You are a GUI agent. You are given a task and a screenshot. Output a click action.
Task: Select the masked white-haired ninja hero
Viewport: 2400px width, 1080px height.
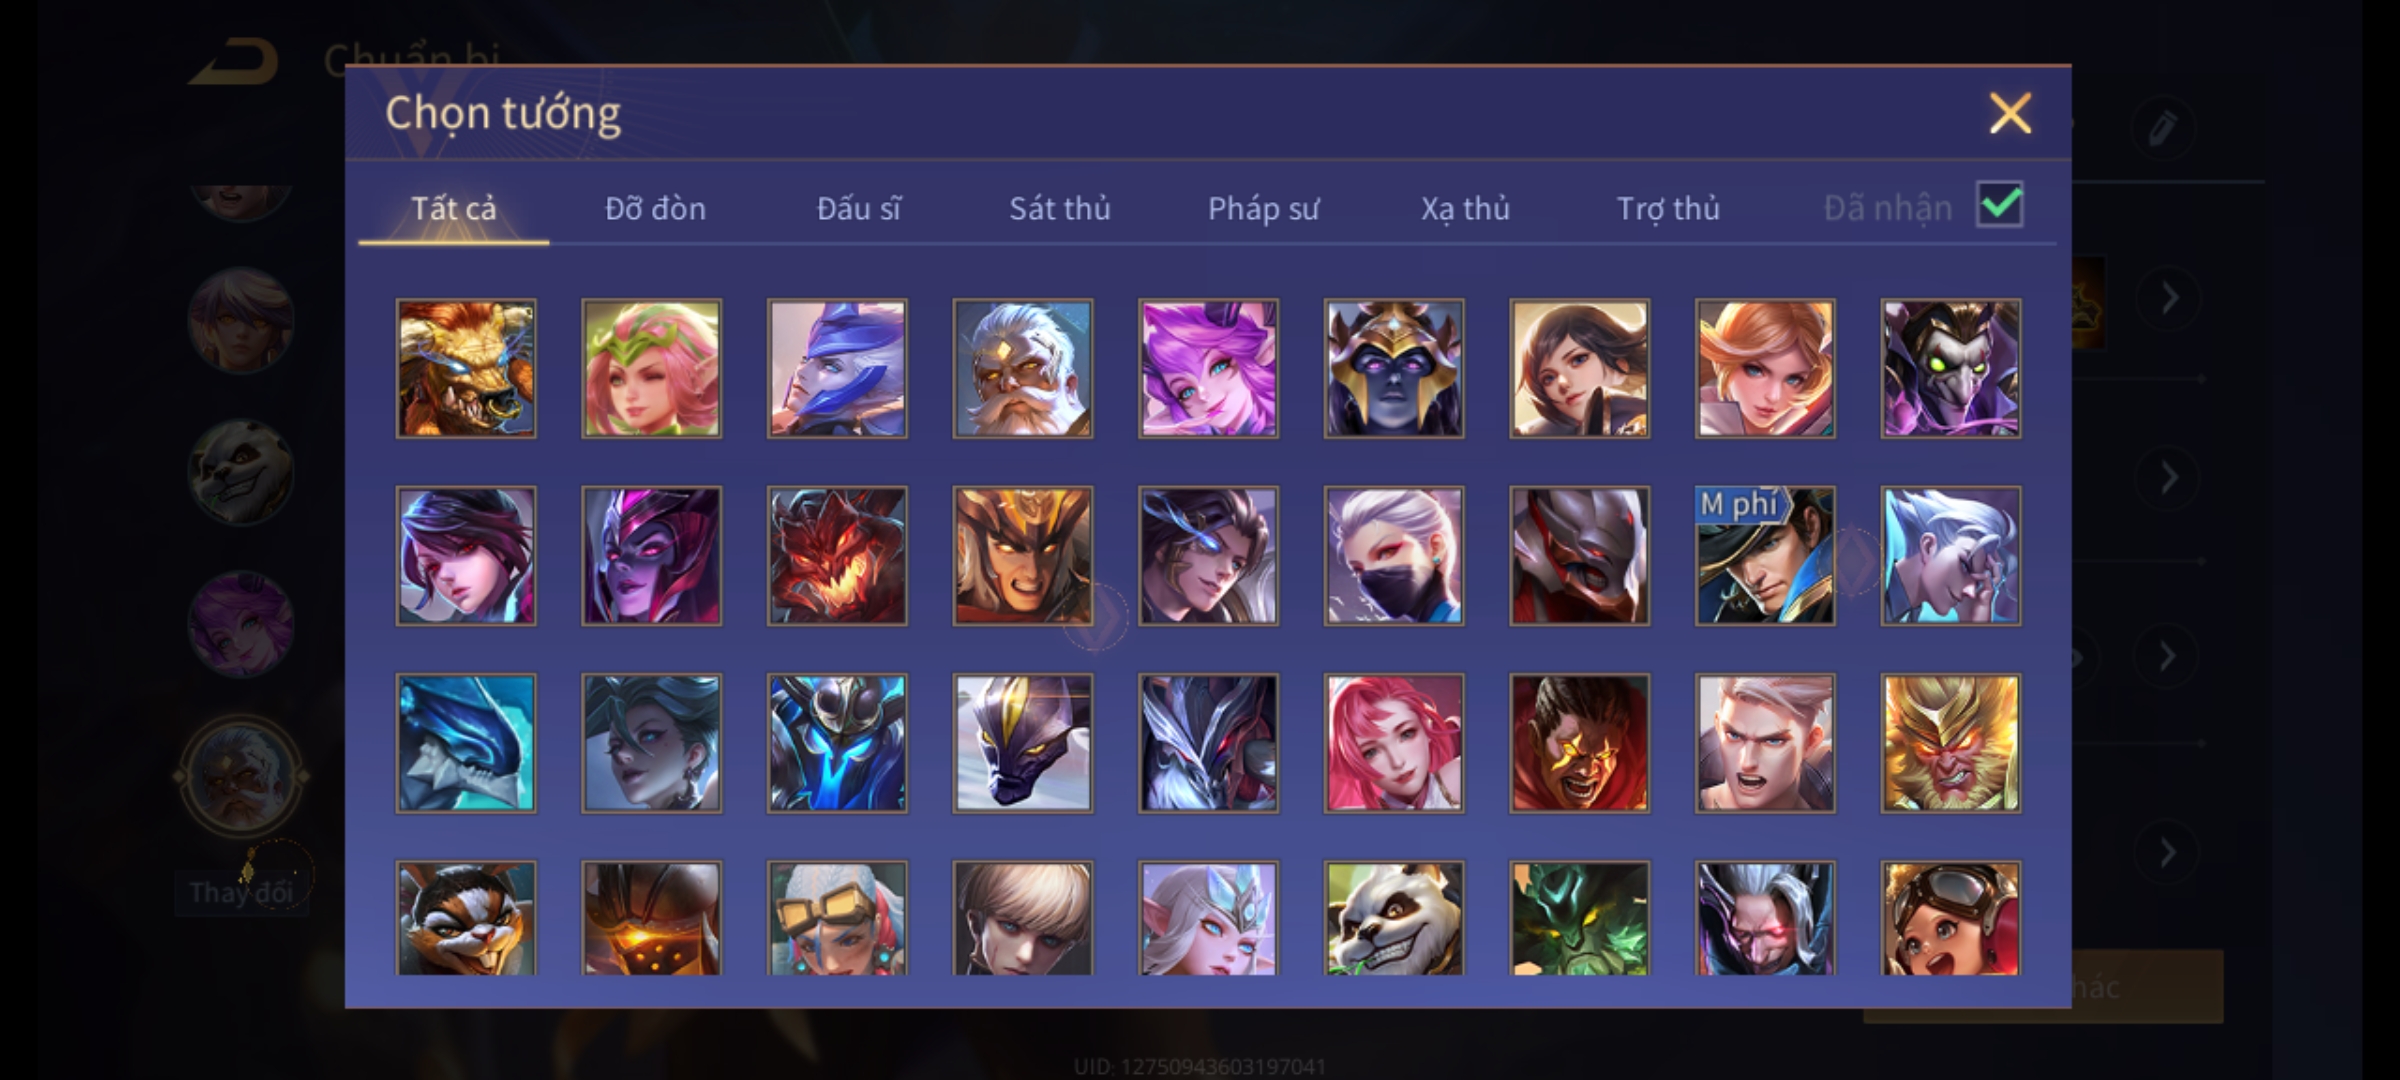(x=1394, y=556)
